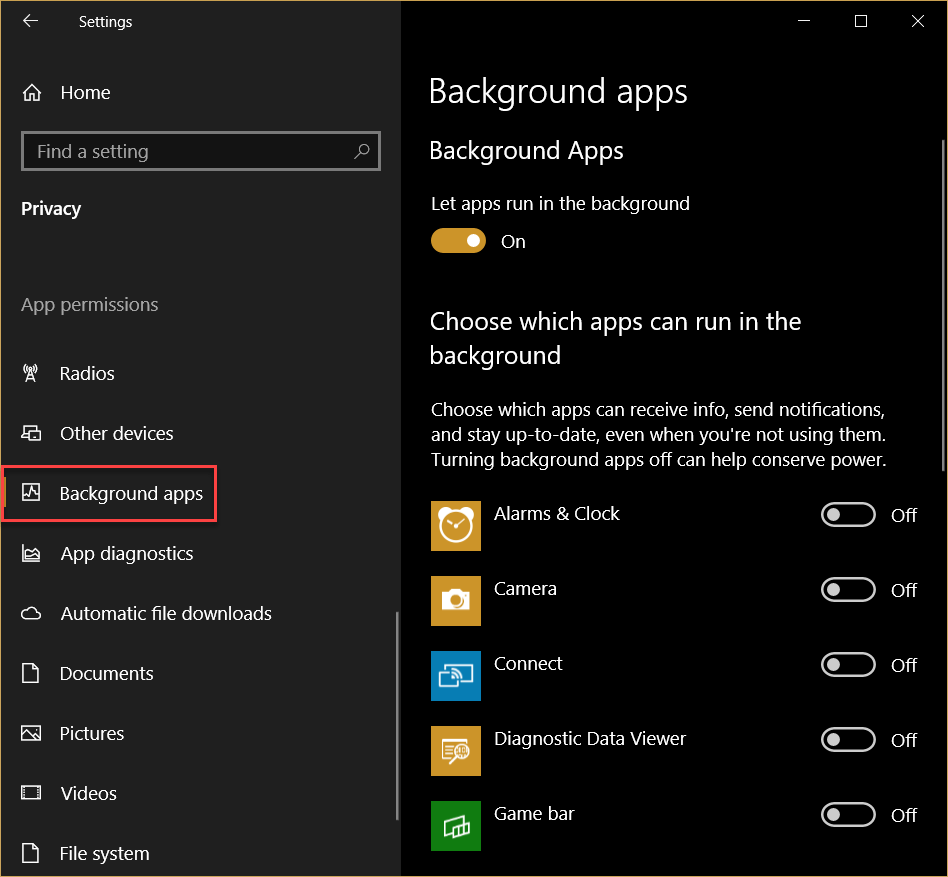Maximize the Settings window
The height and width of the screenshot is (877, 948).
click(x=861, y=21)
